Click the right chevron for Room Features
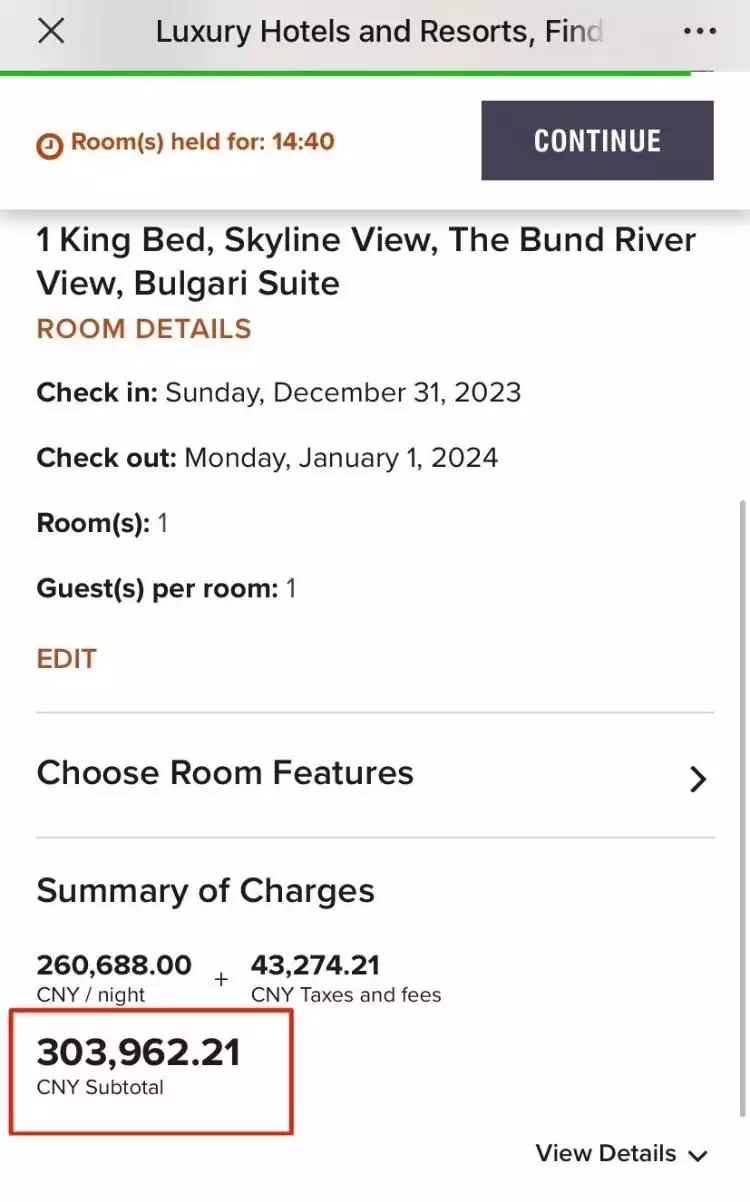The height and width of the screenshot is (1202, 750). pyautogui.click(x=698, y=779)
